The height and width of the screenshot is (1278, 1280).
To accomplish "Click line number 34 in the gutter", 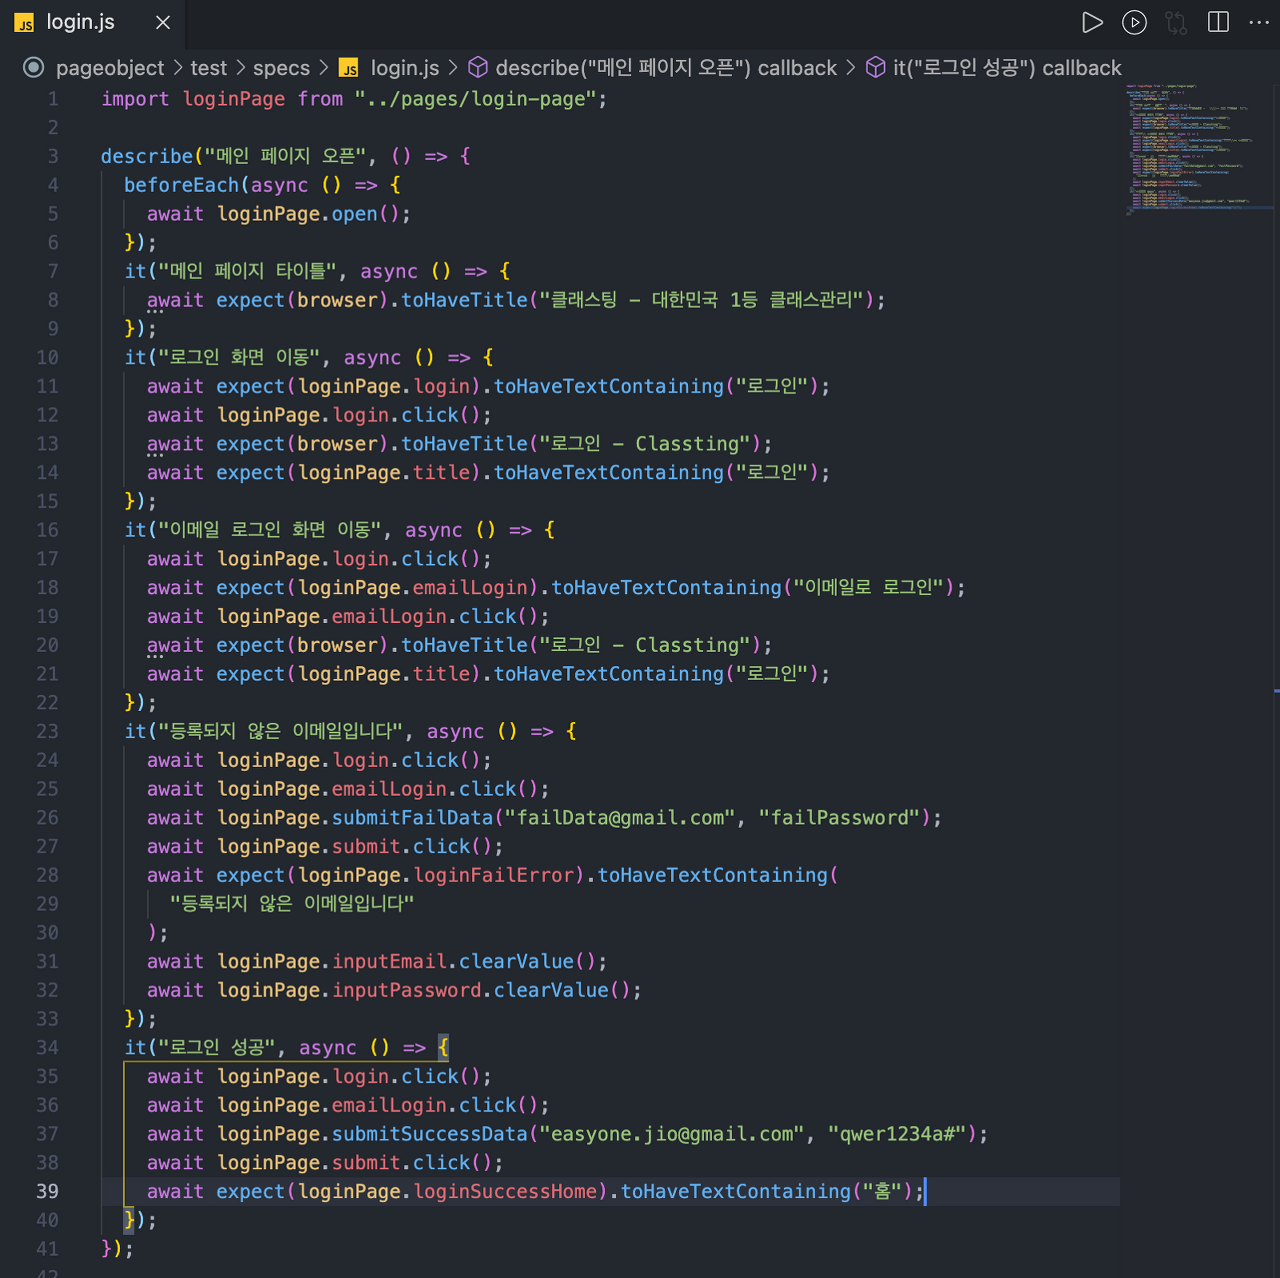I will tap(47, 1047).
